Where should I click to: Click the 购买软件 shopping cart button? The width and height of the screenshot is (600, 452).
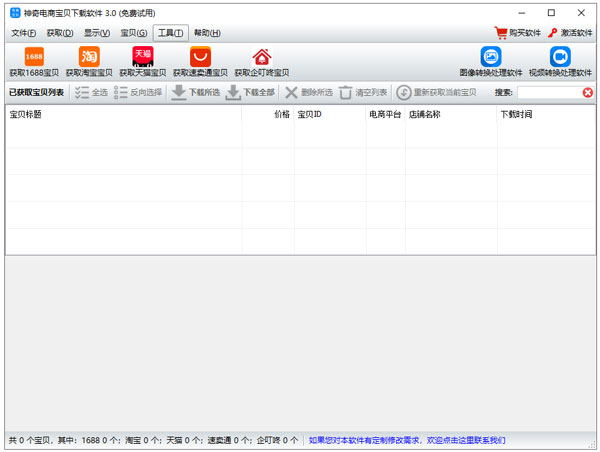click(x=517, y=33)
